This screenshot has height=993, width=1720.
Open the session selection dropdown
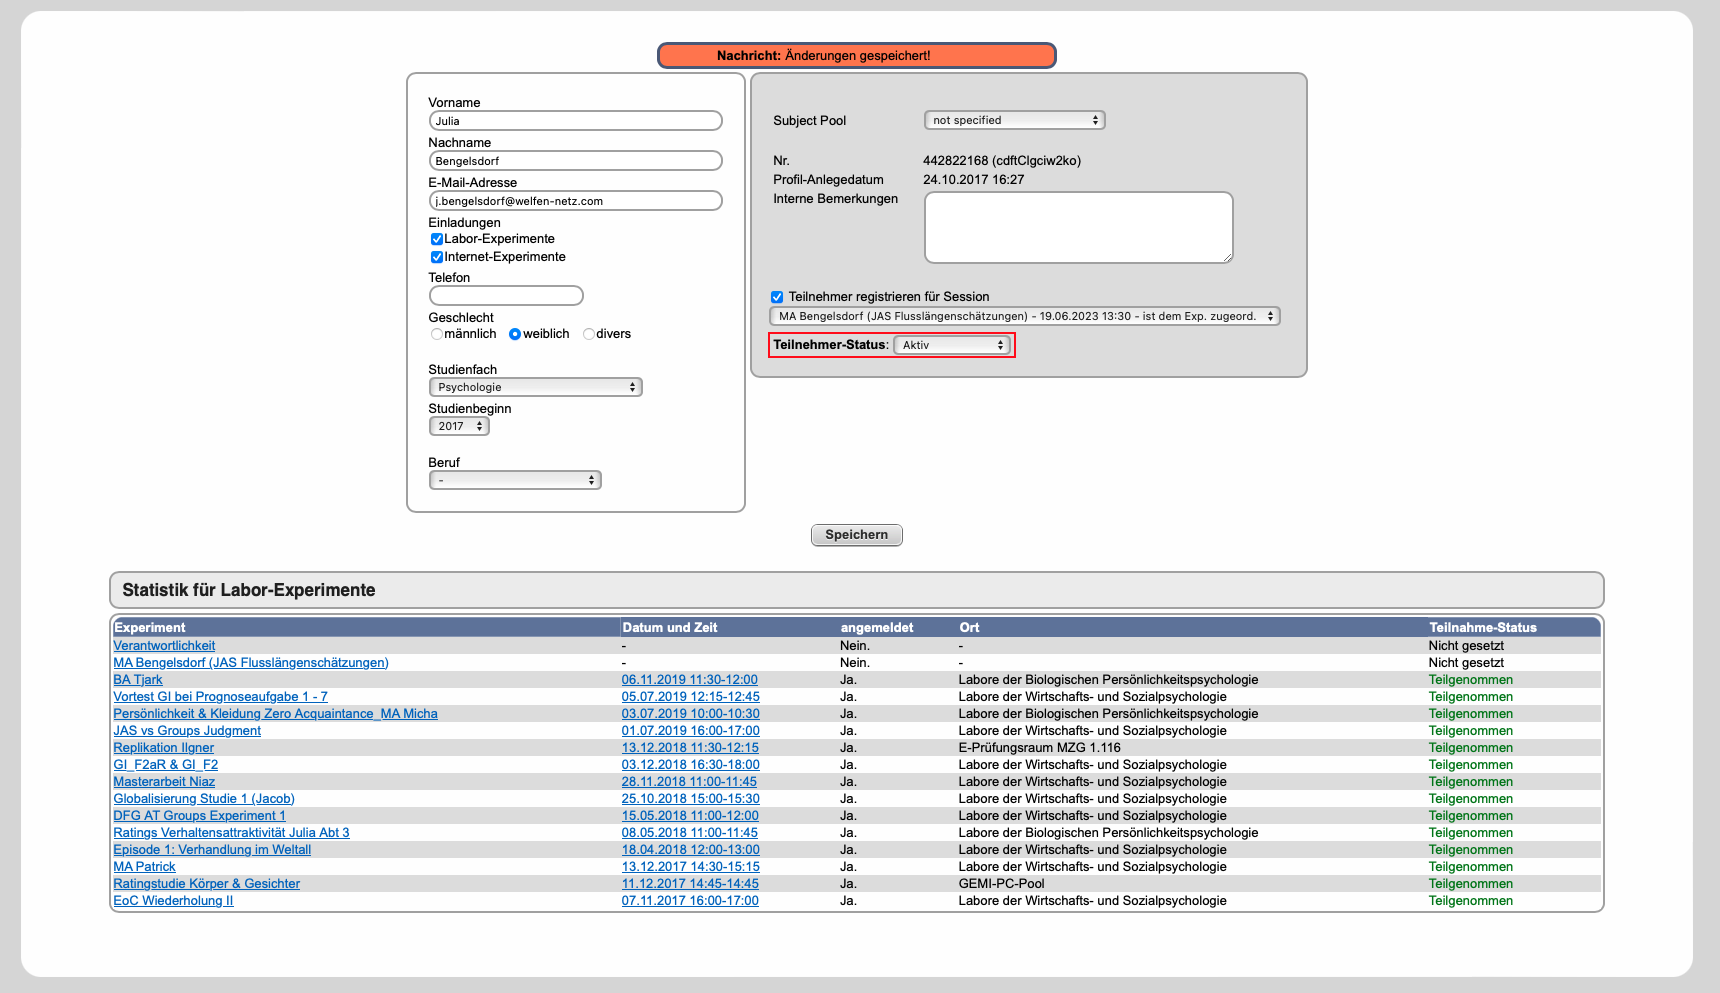coord(1024,316)
